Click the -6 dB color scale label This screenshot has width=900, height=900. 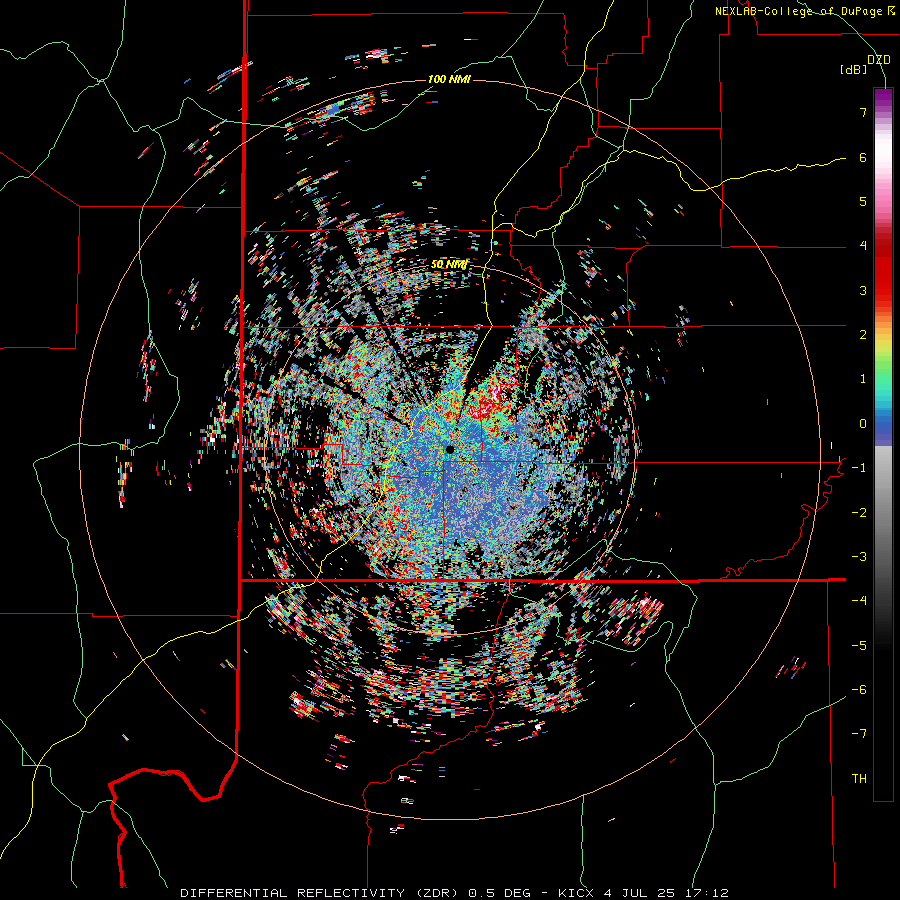click(859, 690)
